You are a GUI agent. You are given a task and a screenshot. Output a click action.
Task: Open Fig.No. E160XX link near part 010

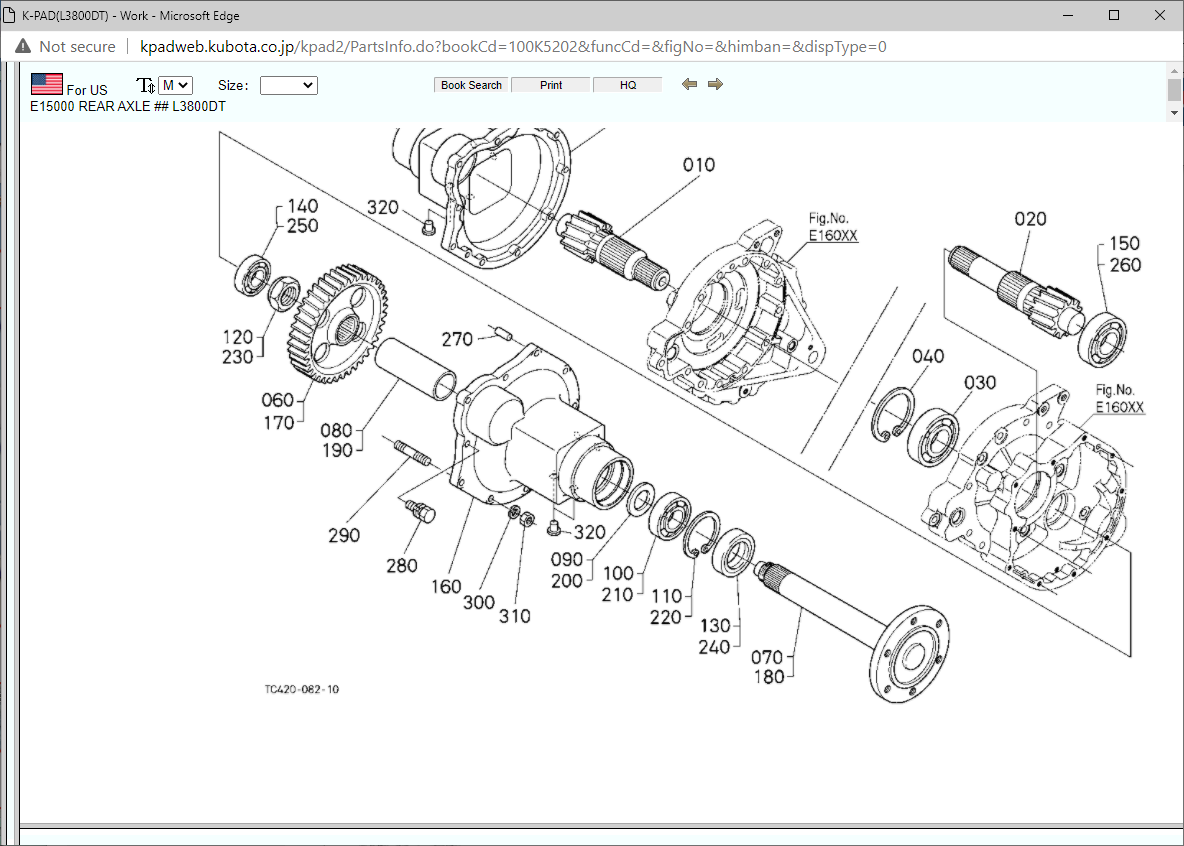(833, 236)
